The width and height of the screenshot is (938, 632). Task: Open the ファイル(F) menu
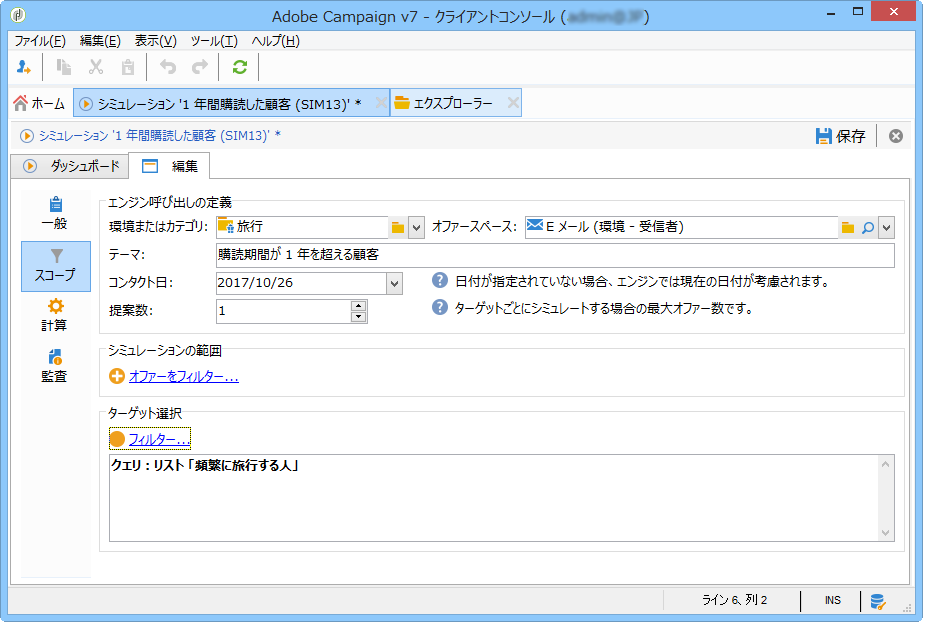[39, 41]
